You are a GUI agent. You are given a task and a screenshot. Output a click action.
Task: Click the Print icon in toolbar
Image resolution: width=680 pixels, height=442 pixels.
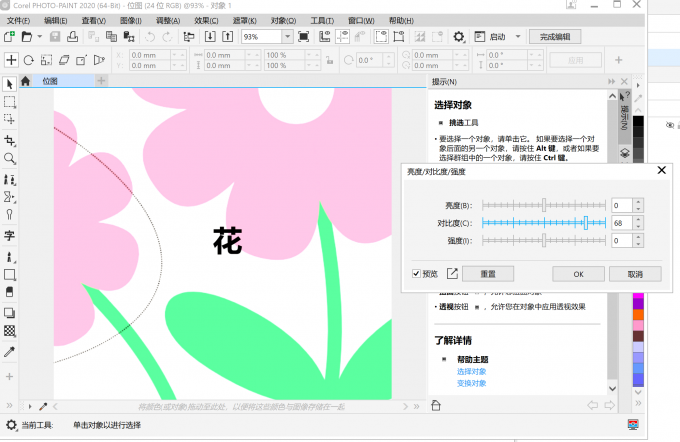[x=72, y=37]
